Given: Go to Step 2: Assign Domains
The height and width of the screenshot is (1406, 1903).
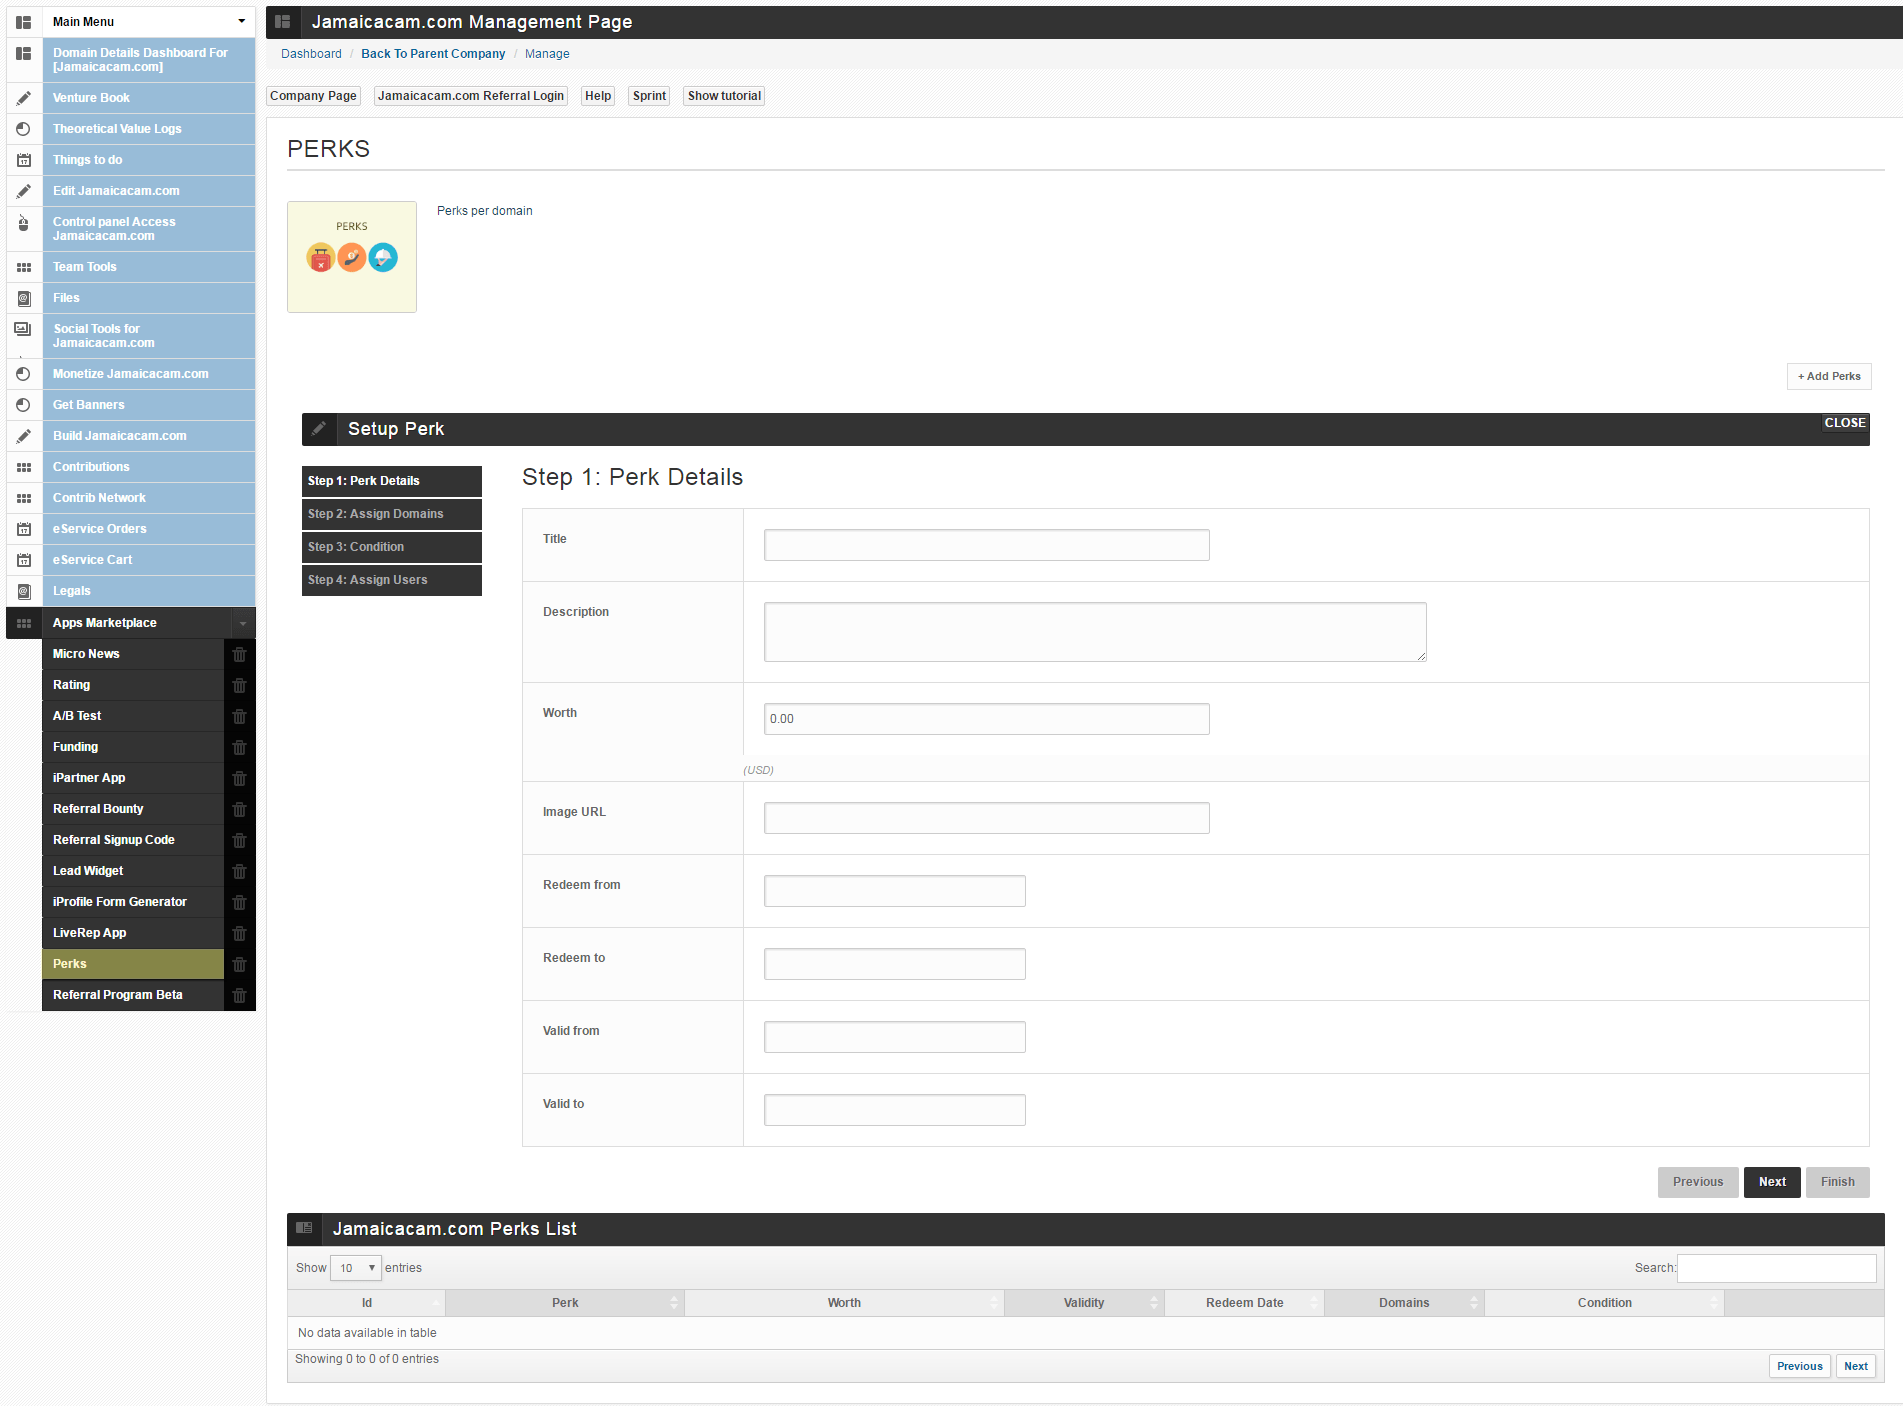Looking at the screenshot, I should tap(392, 514).
